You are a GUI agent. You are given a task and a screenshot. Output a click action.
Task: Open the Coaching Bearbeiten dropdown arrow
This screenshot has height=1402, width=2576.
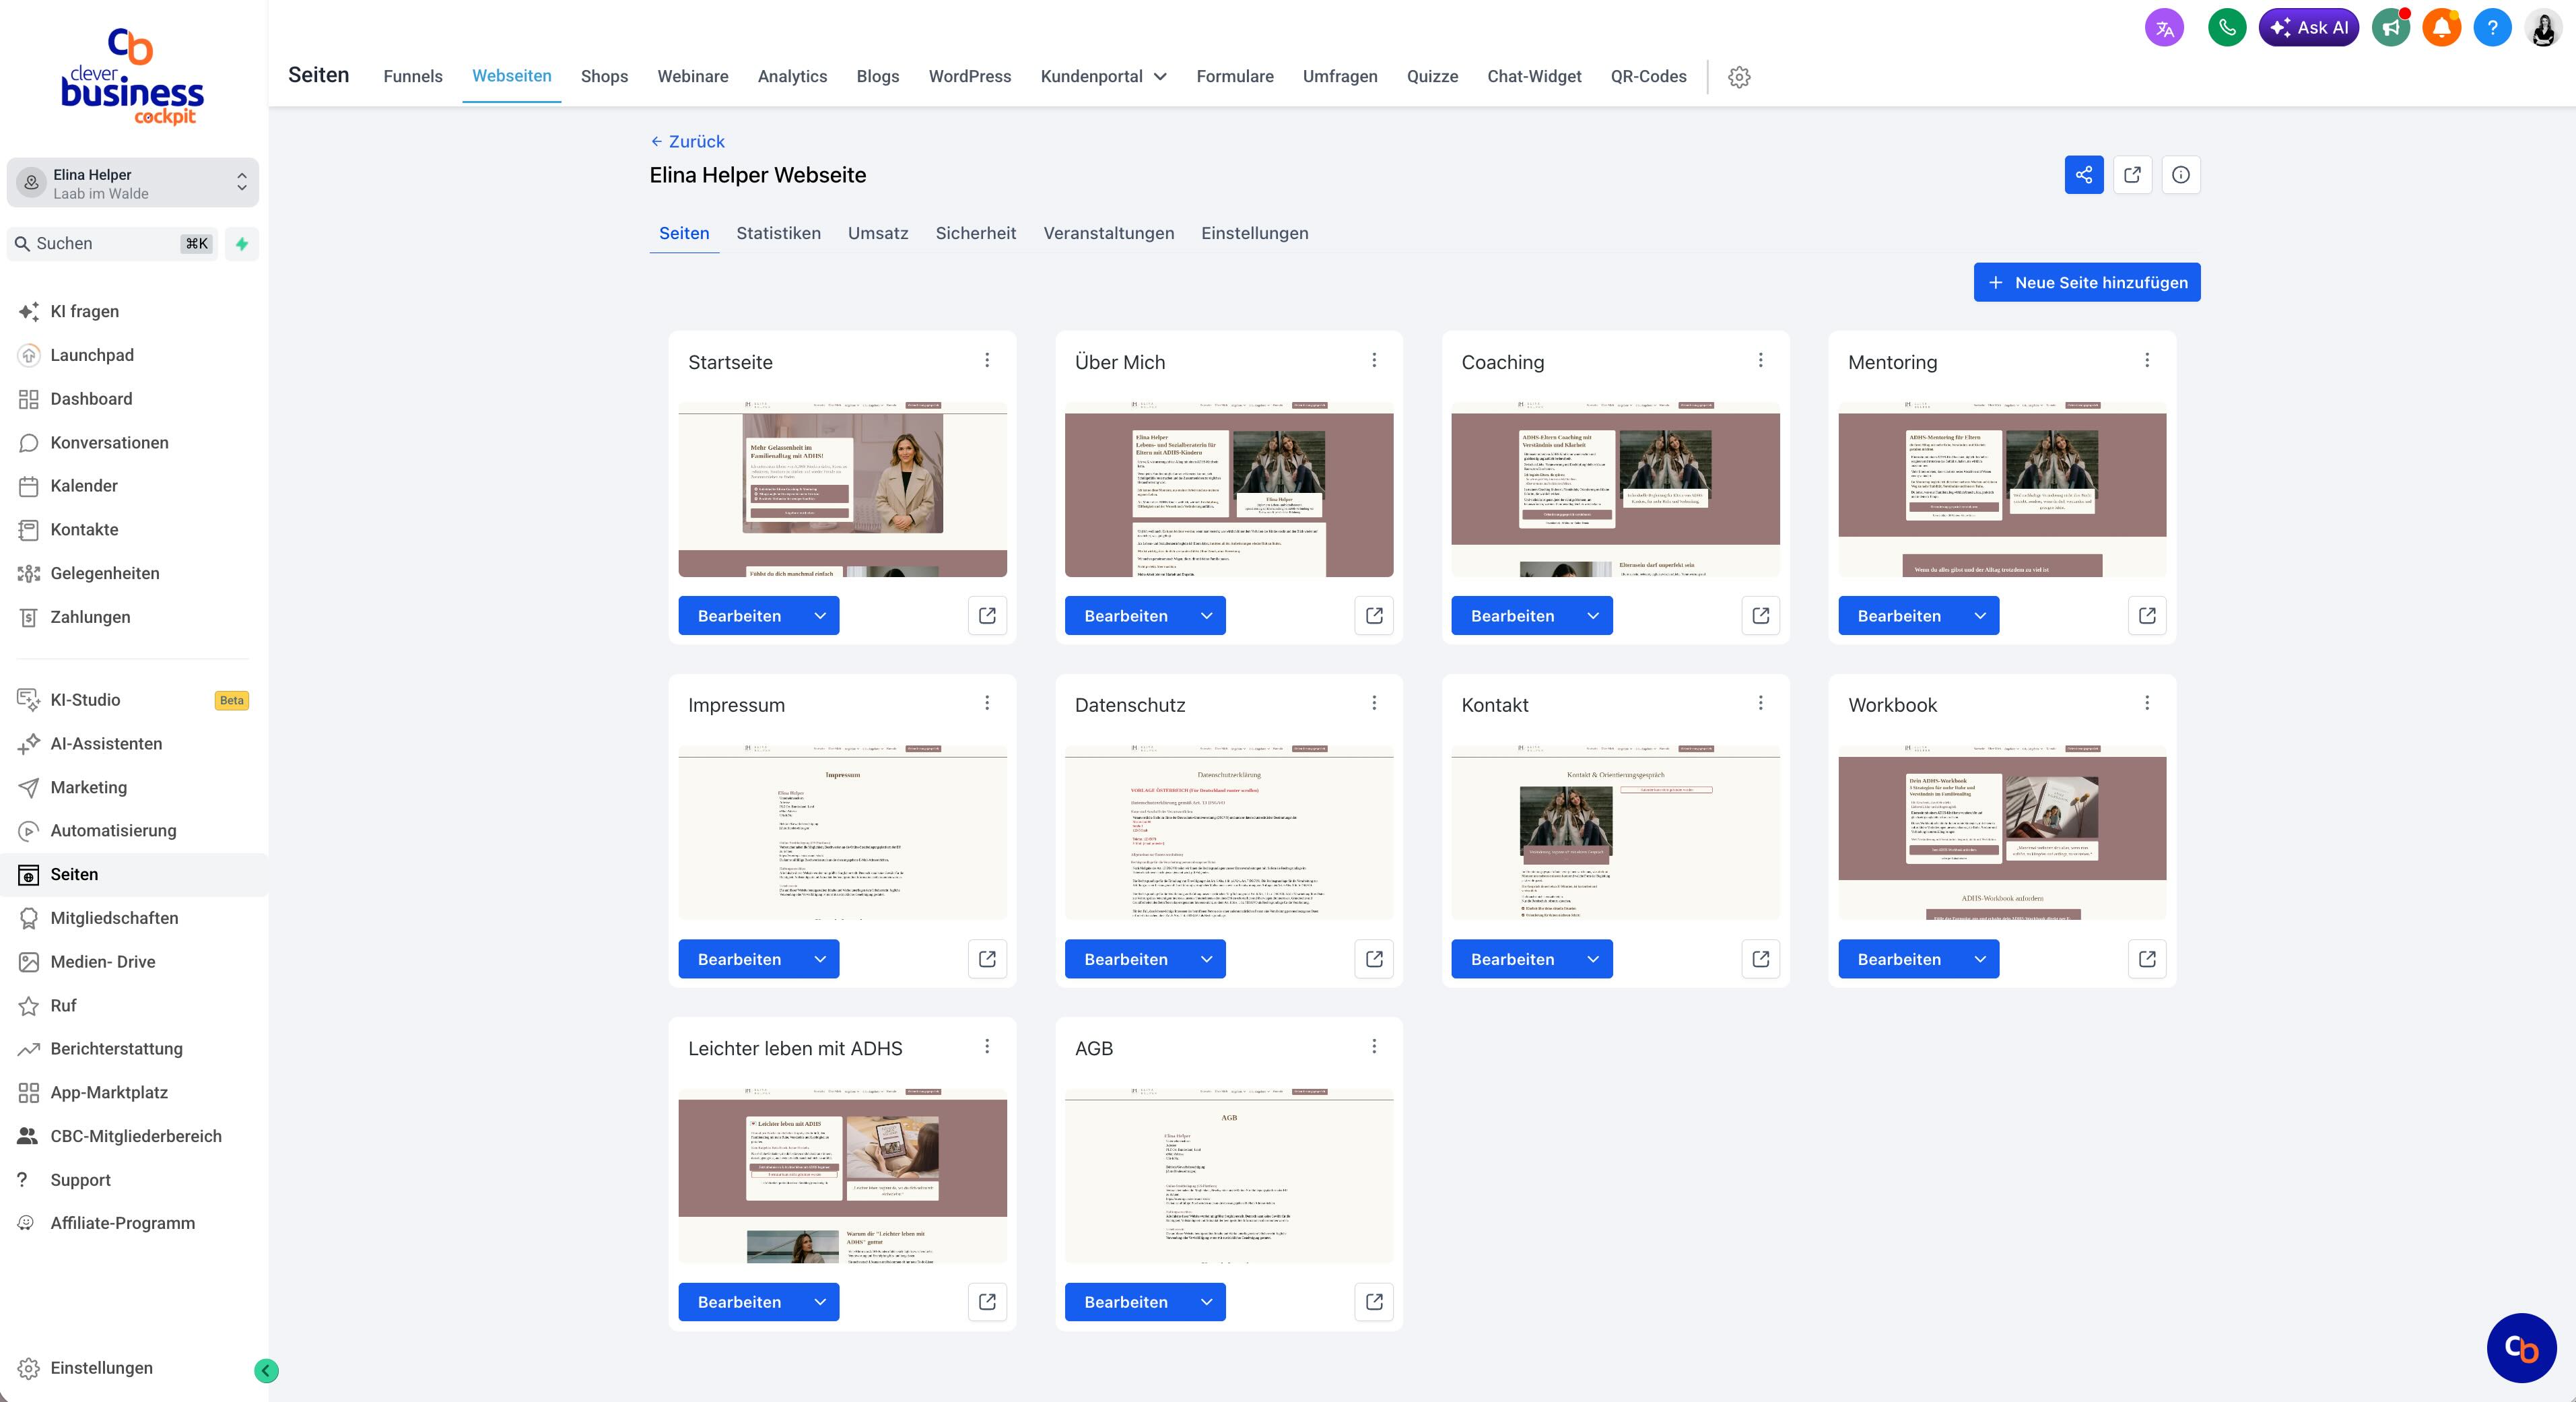(1593, 616)
